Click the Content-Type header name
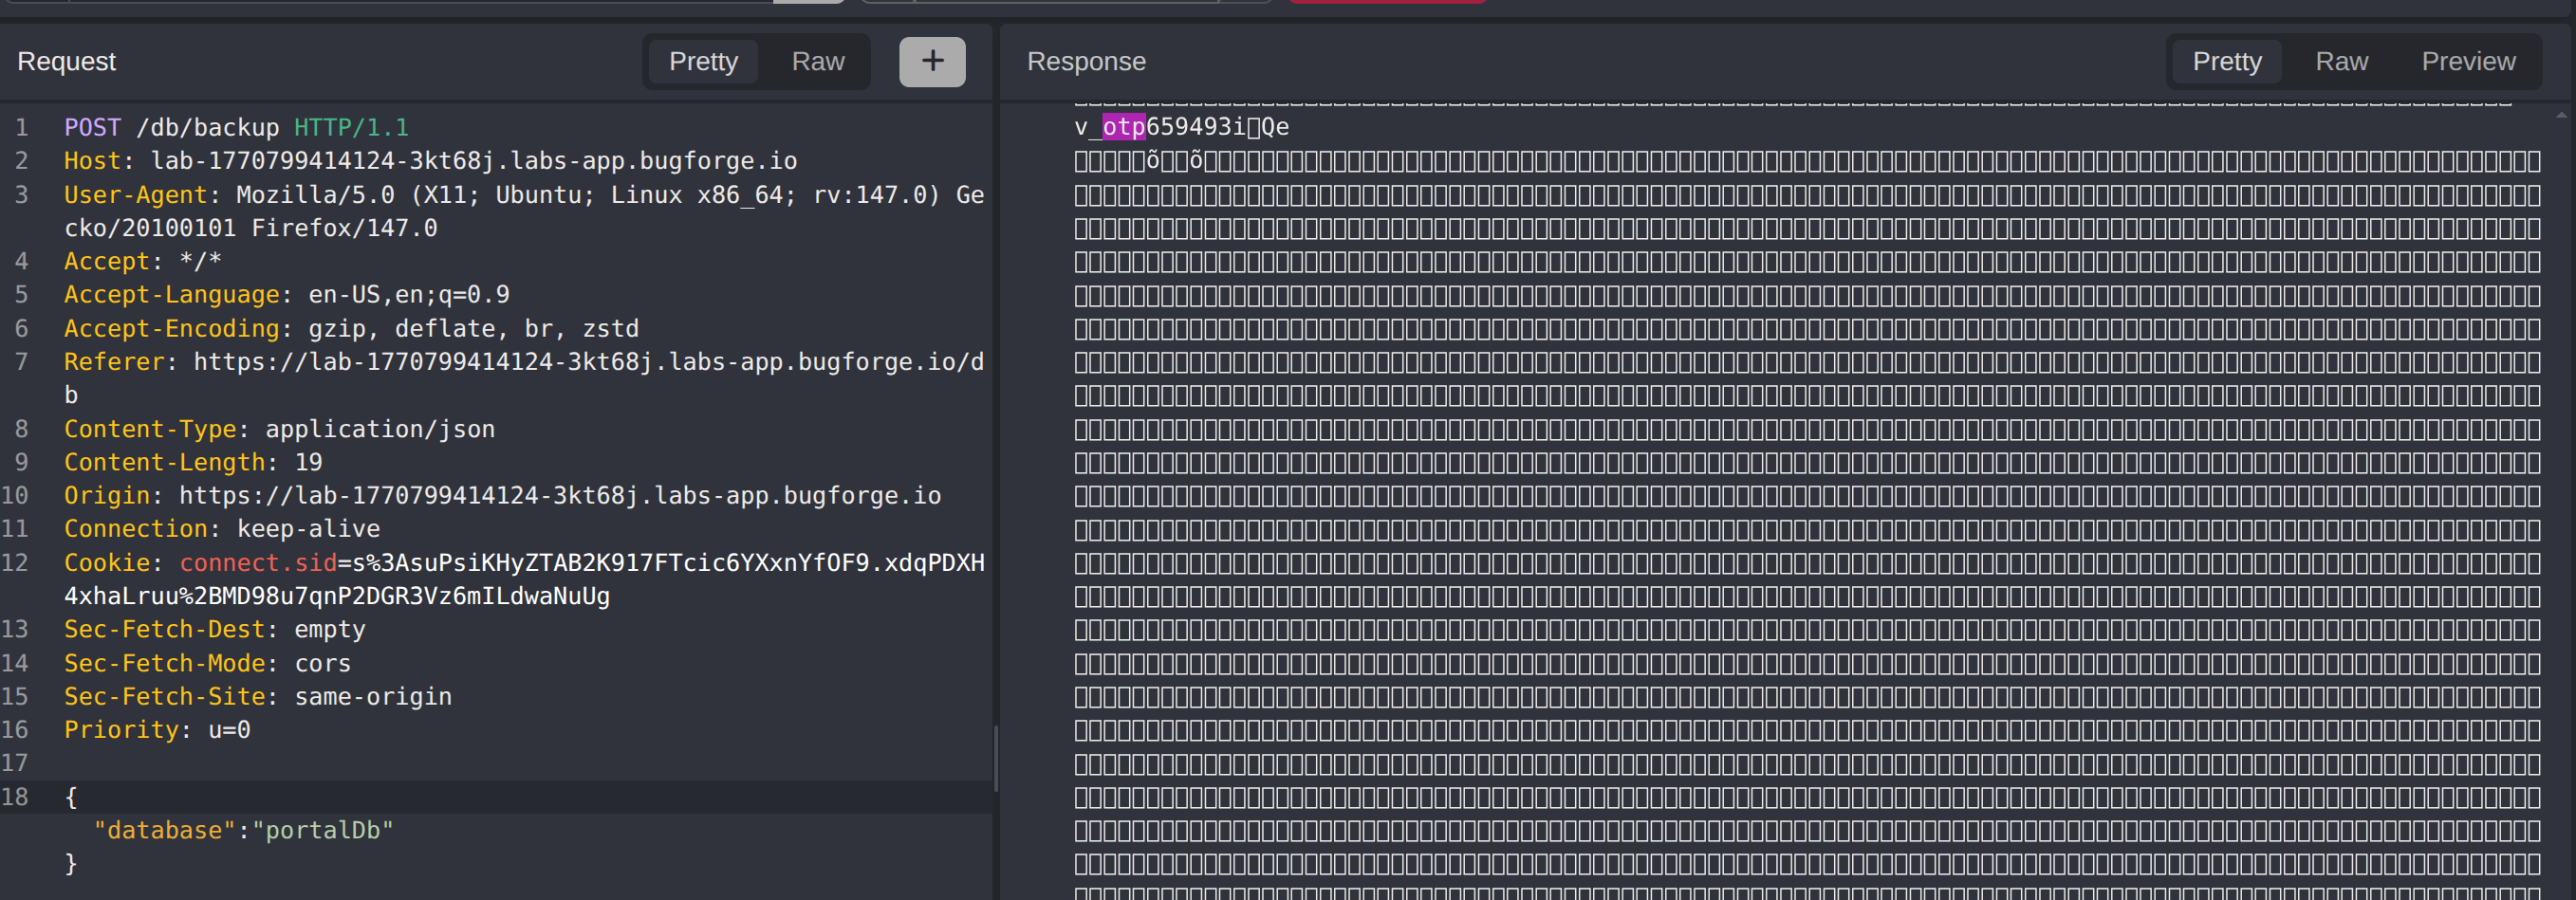The width and height of the screenshot is (2576, 900). [x=150, y=429]
